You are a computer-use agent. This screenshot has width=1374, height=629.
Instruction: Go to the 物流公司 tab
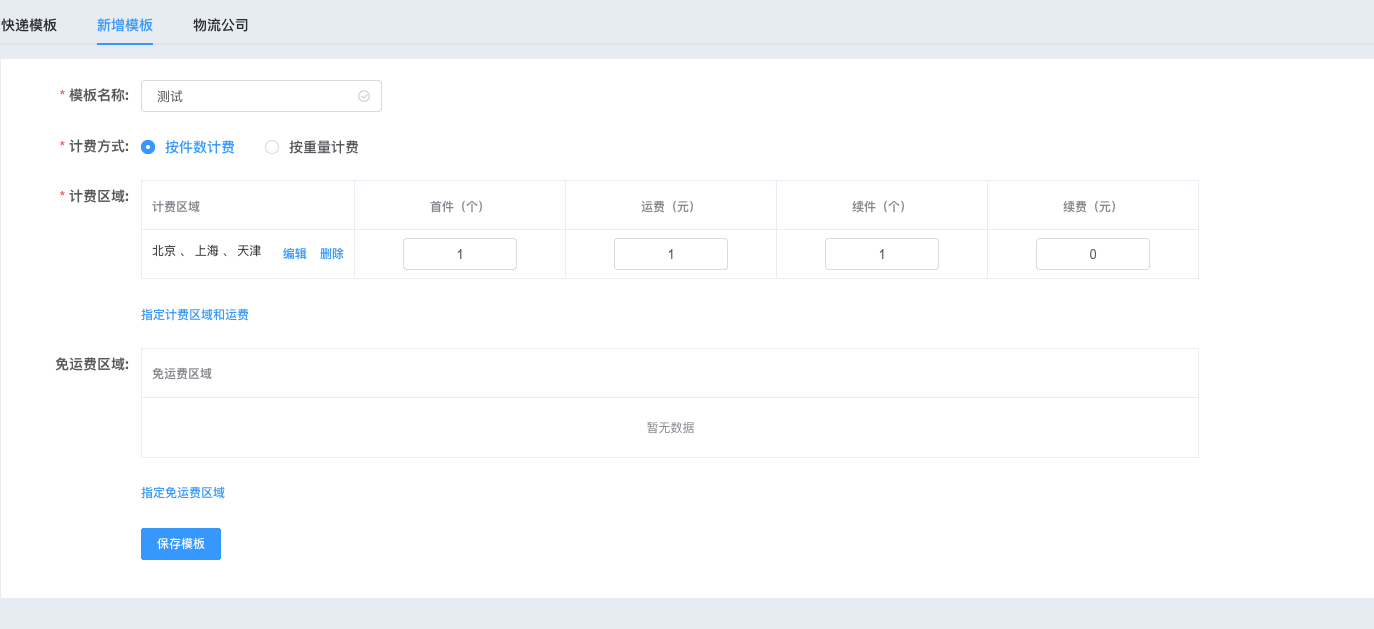(221, 25)
